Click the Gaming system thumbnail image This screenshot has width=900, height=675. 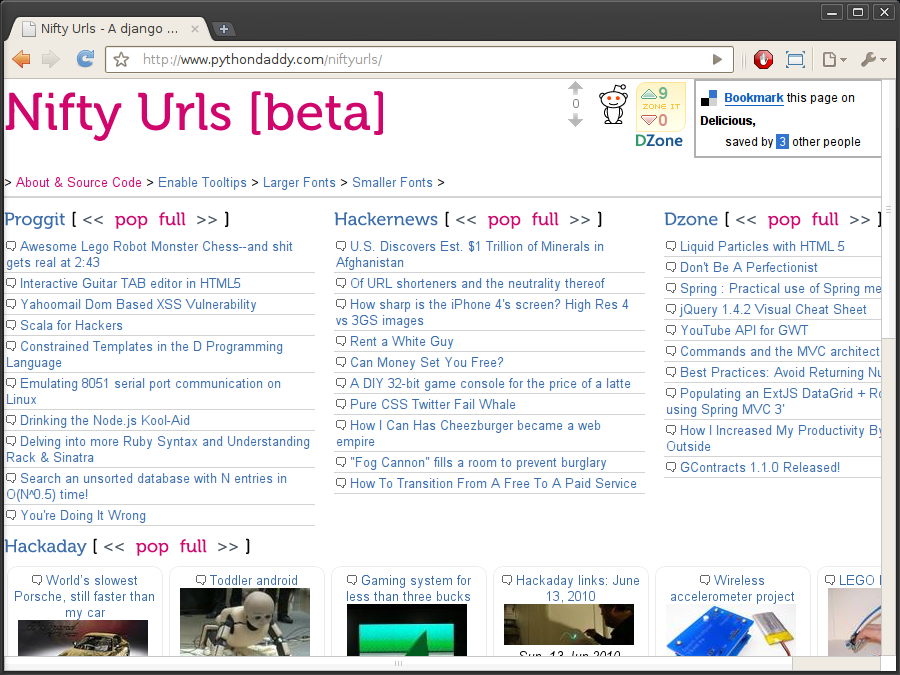click(407, 630)
